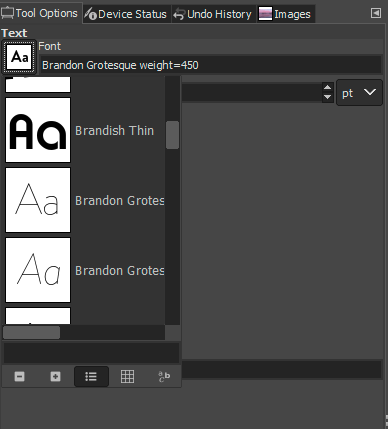The width and height of the screenshot is (388, 429).
Task: Select the upright Brandon Grotesque font preview
Action: tap(38, 200)
